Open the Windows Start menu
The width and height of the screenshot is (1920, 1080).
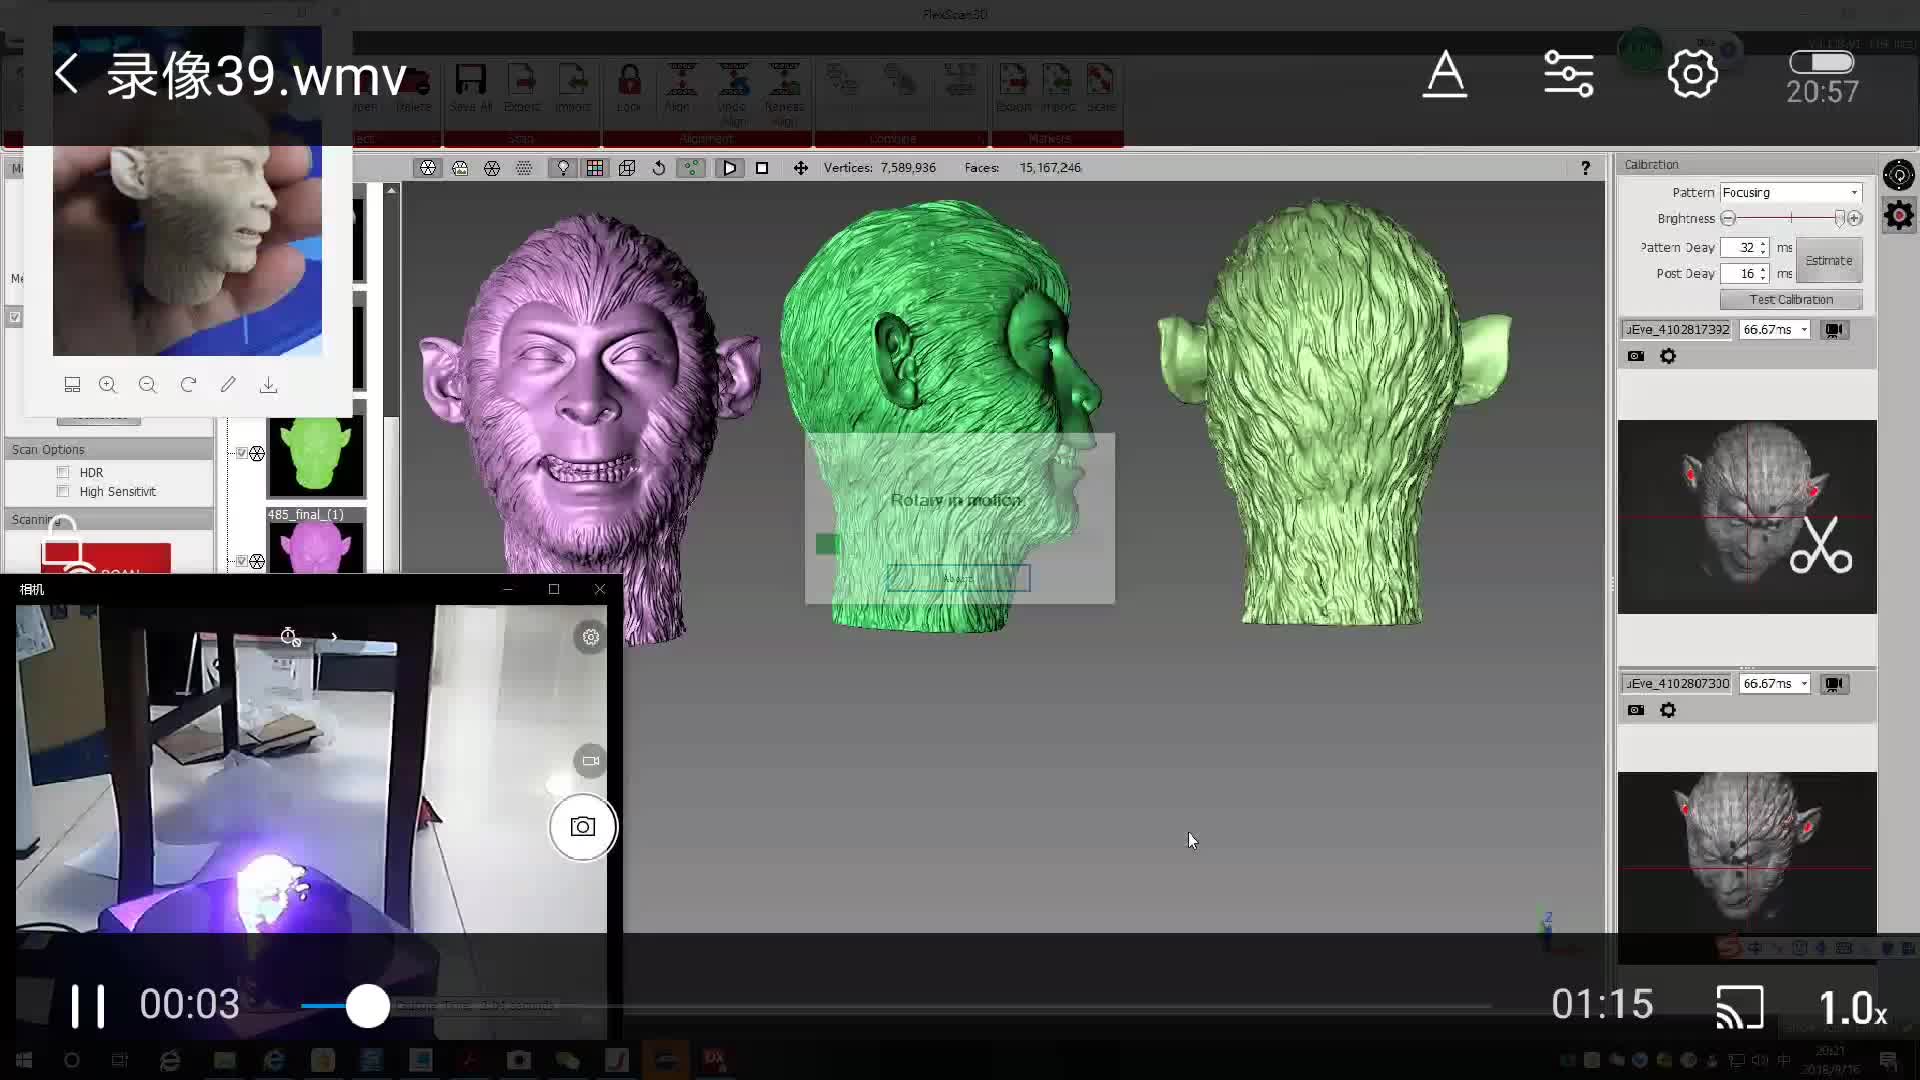(x=24, y=1060)
